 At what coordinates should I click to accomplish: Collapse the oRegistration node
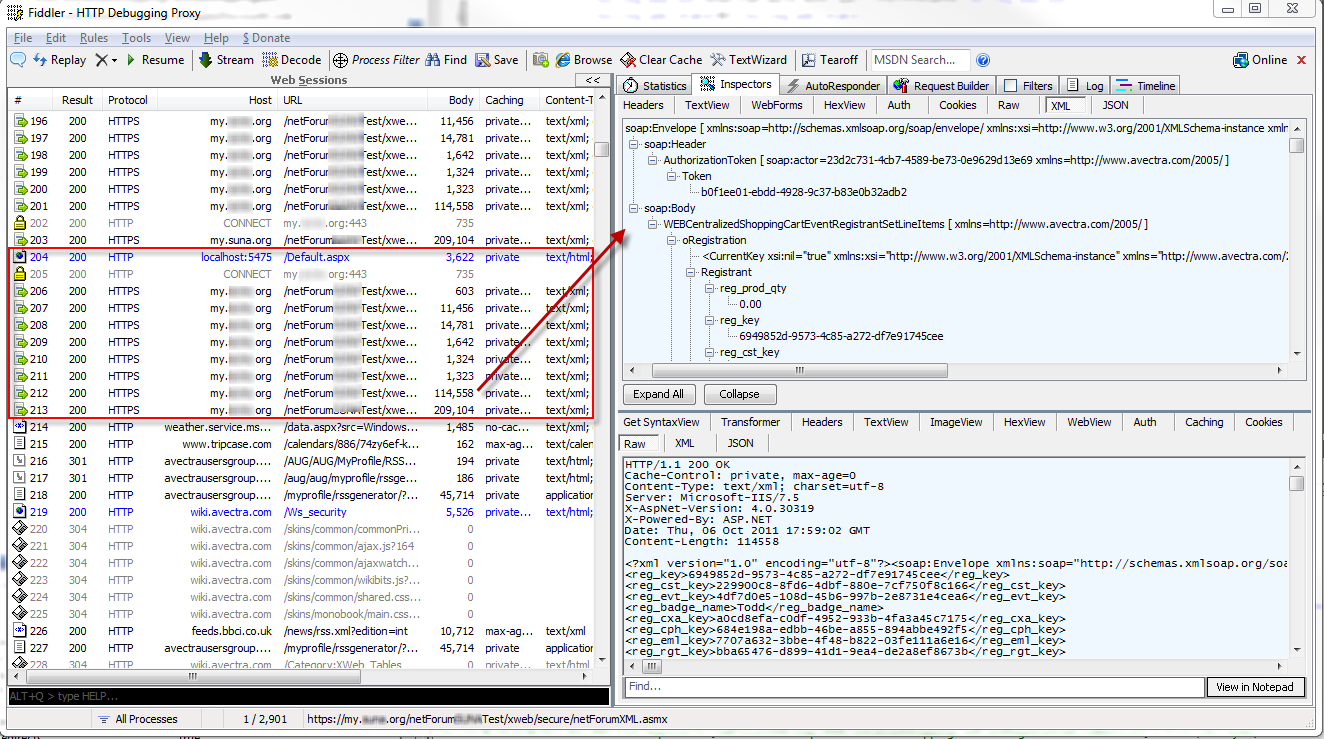point(671,240)
